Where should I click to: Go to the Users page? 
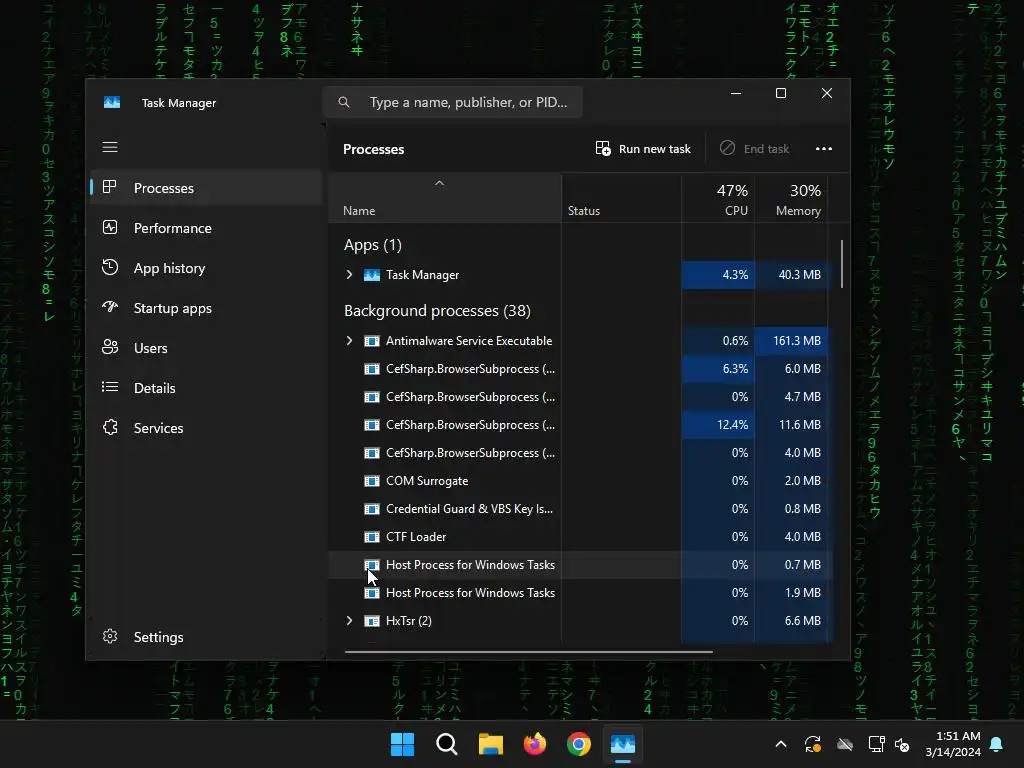[x=206, y=348]
